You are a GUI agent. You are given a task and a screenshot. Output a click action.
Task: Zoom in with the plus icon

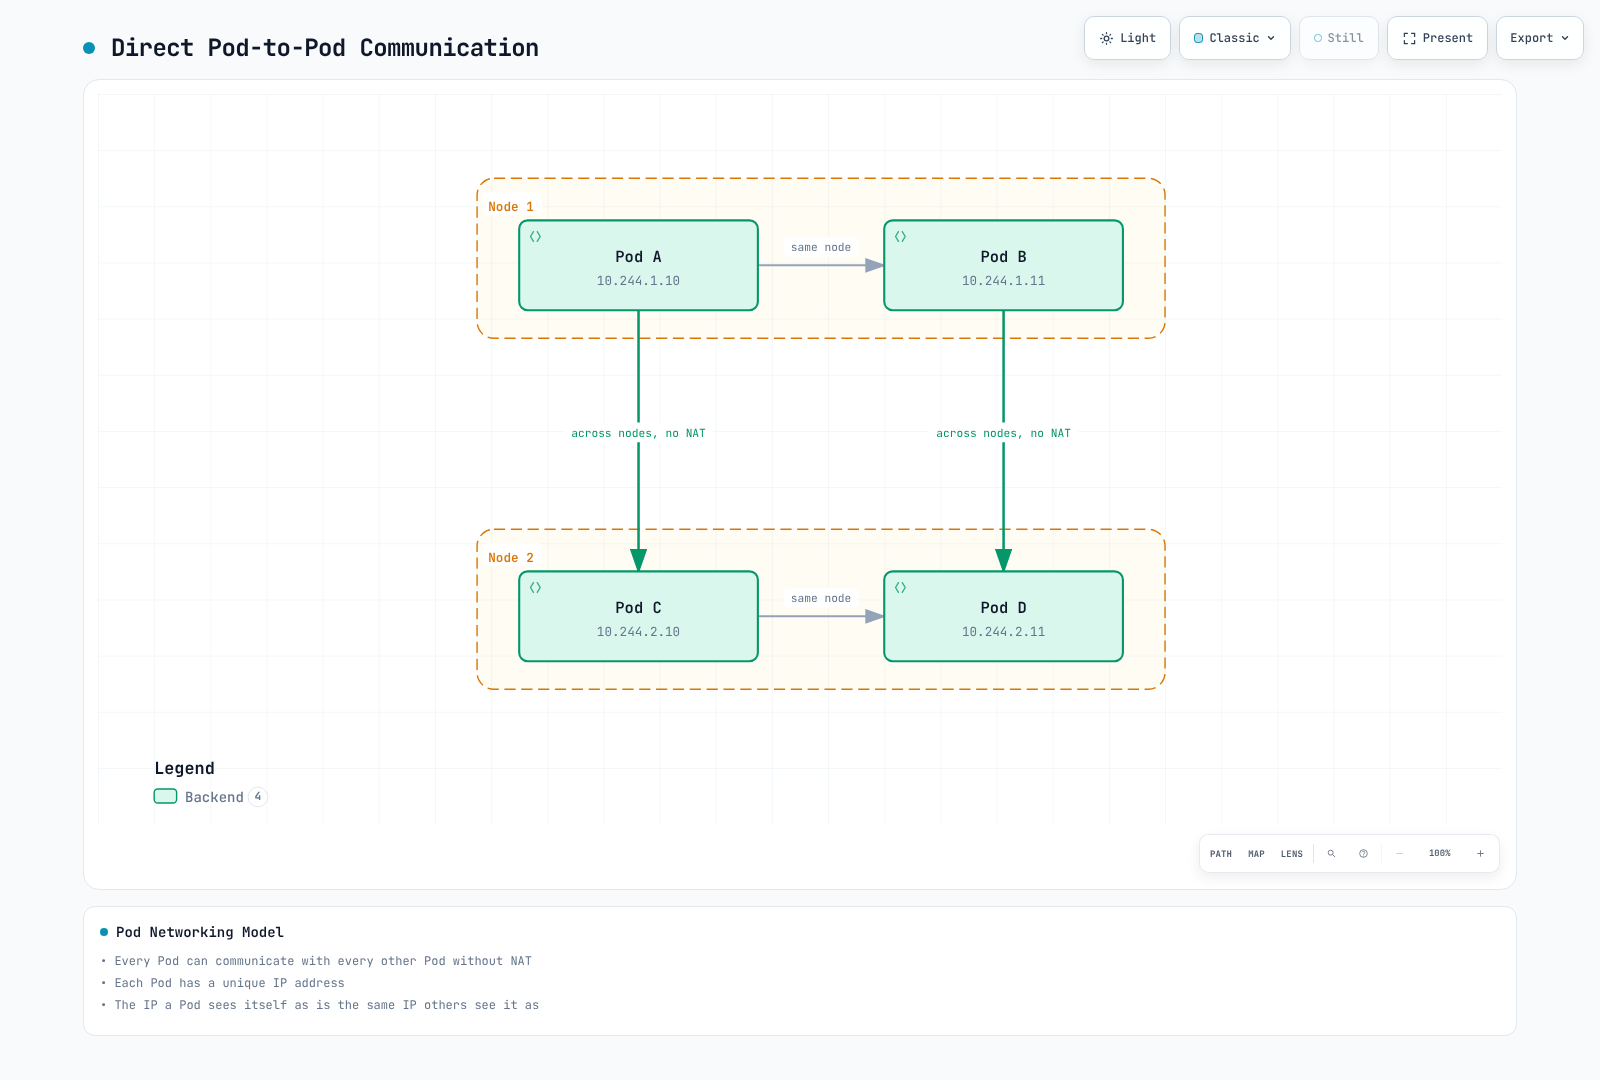[x=1480, y=854]
